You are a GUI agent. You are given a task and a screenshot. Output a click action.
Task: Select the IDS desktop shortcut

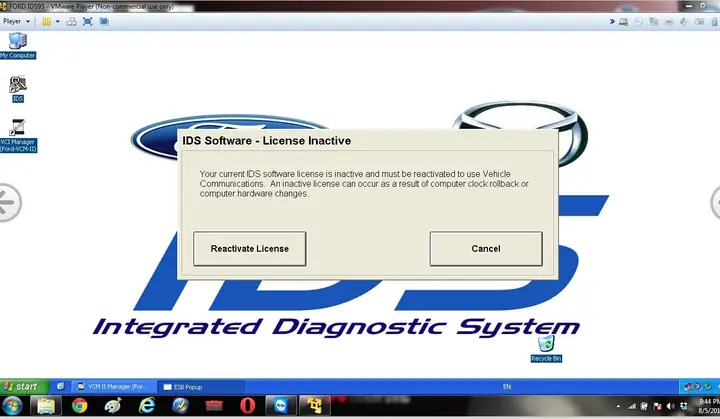point(17,89)
